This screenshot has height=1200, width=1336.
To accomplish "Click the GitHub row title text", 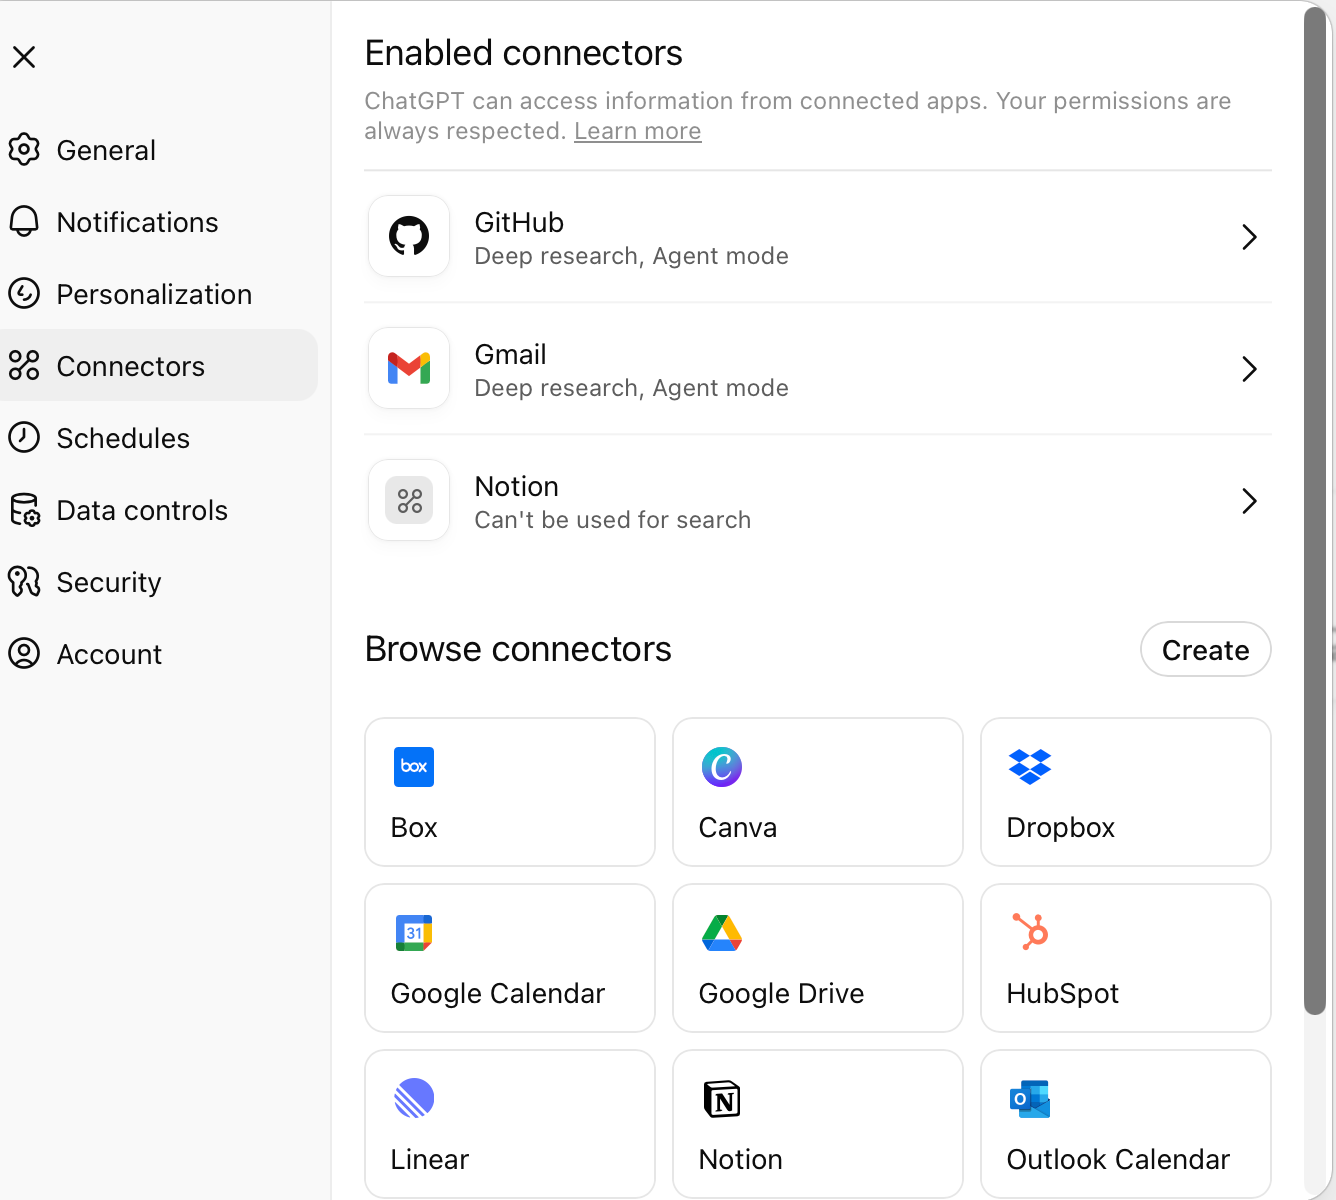I will [519, 222].
